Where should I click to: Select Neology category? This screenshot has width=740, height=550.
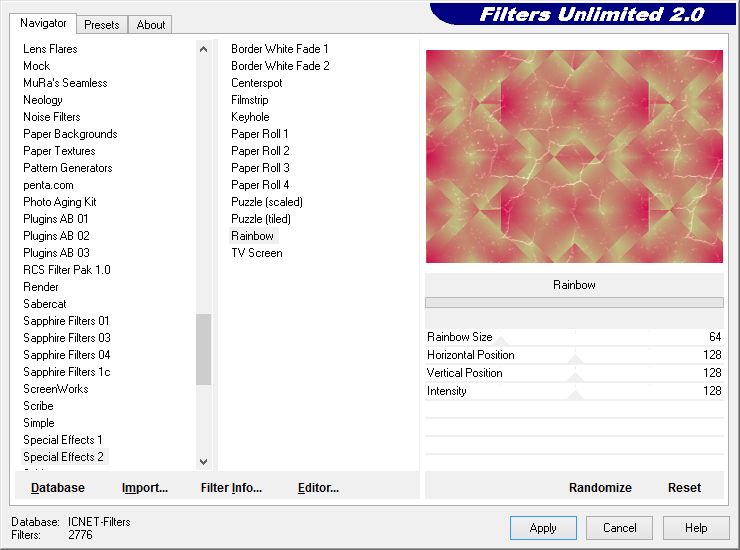point(42,100)
